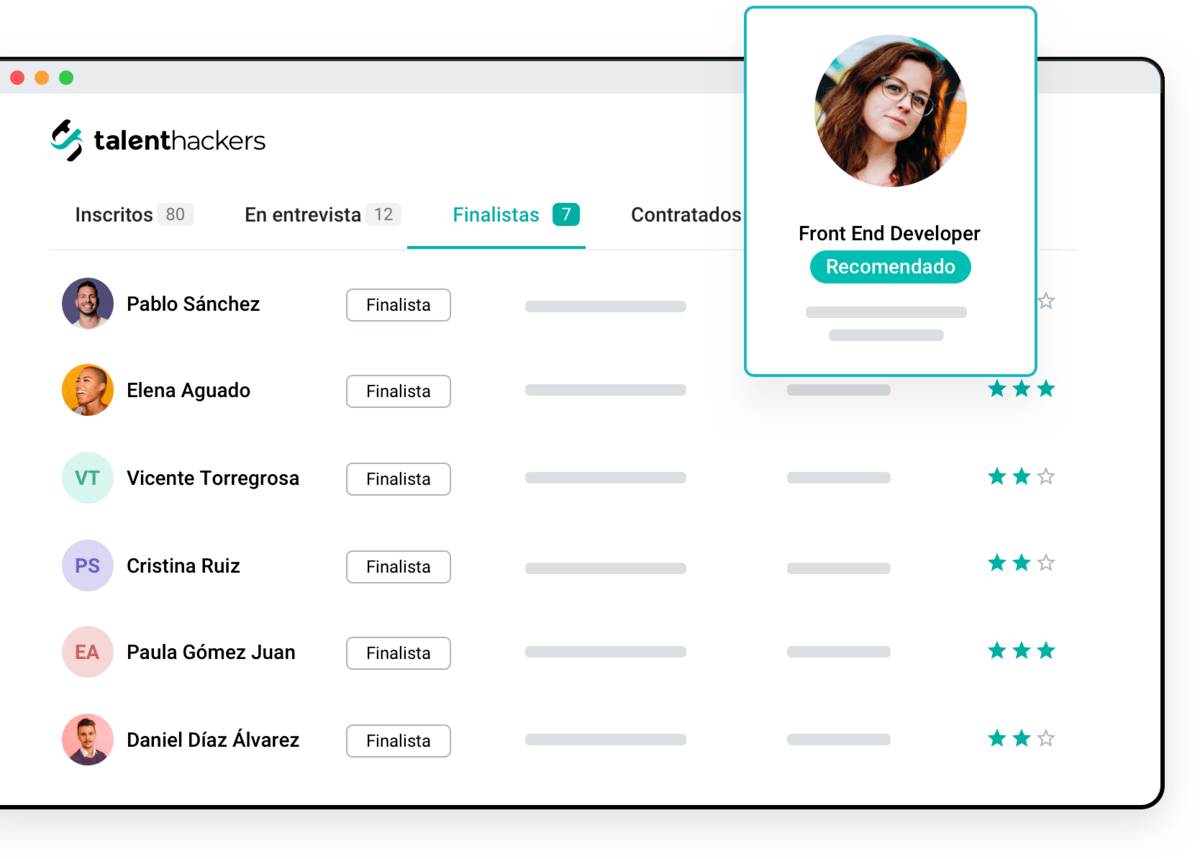Click Pablo Sánchez's profile avatar
This screenshot has height=859, width=1200.
pyautogui.click(x=88, y=304)
